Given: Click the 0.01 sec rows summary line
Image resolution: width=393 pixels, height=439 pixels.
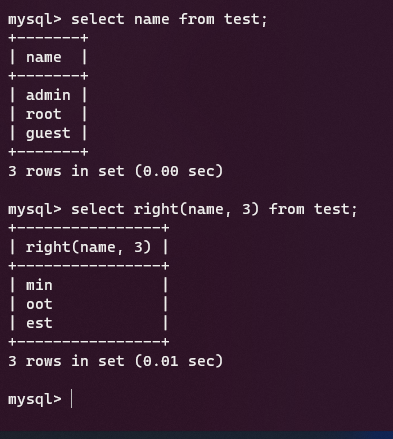Looking at the screenshot, I should [x=115, y=361].
